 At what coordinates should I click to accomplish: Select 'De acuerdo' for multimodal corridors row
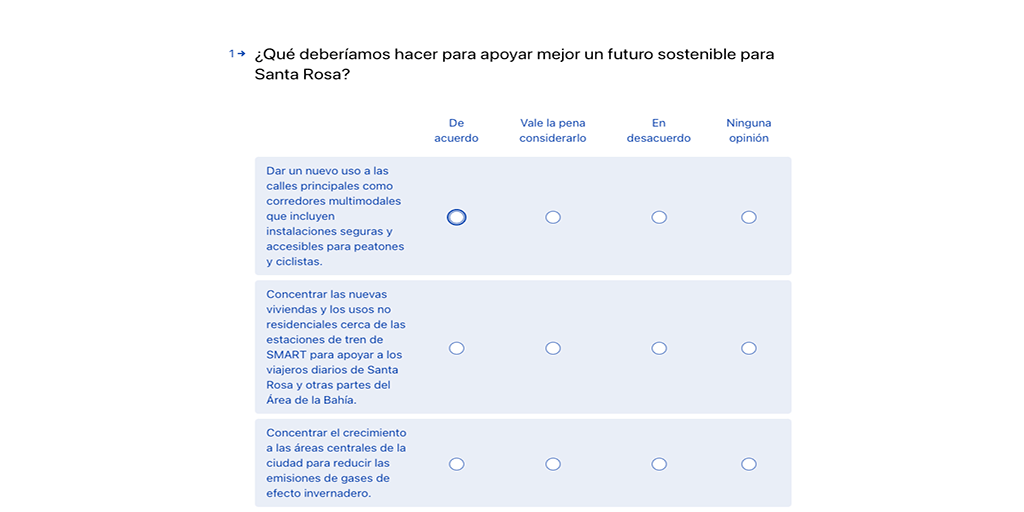click(456, 217)
